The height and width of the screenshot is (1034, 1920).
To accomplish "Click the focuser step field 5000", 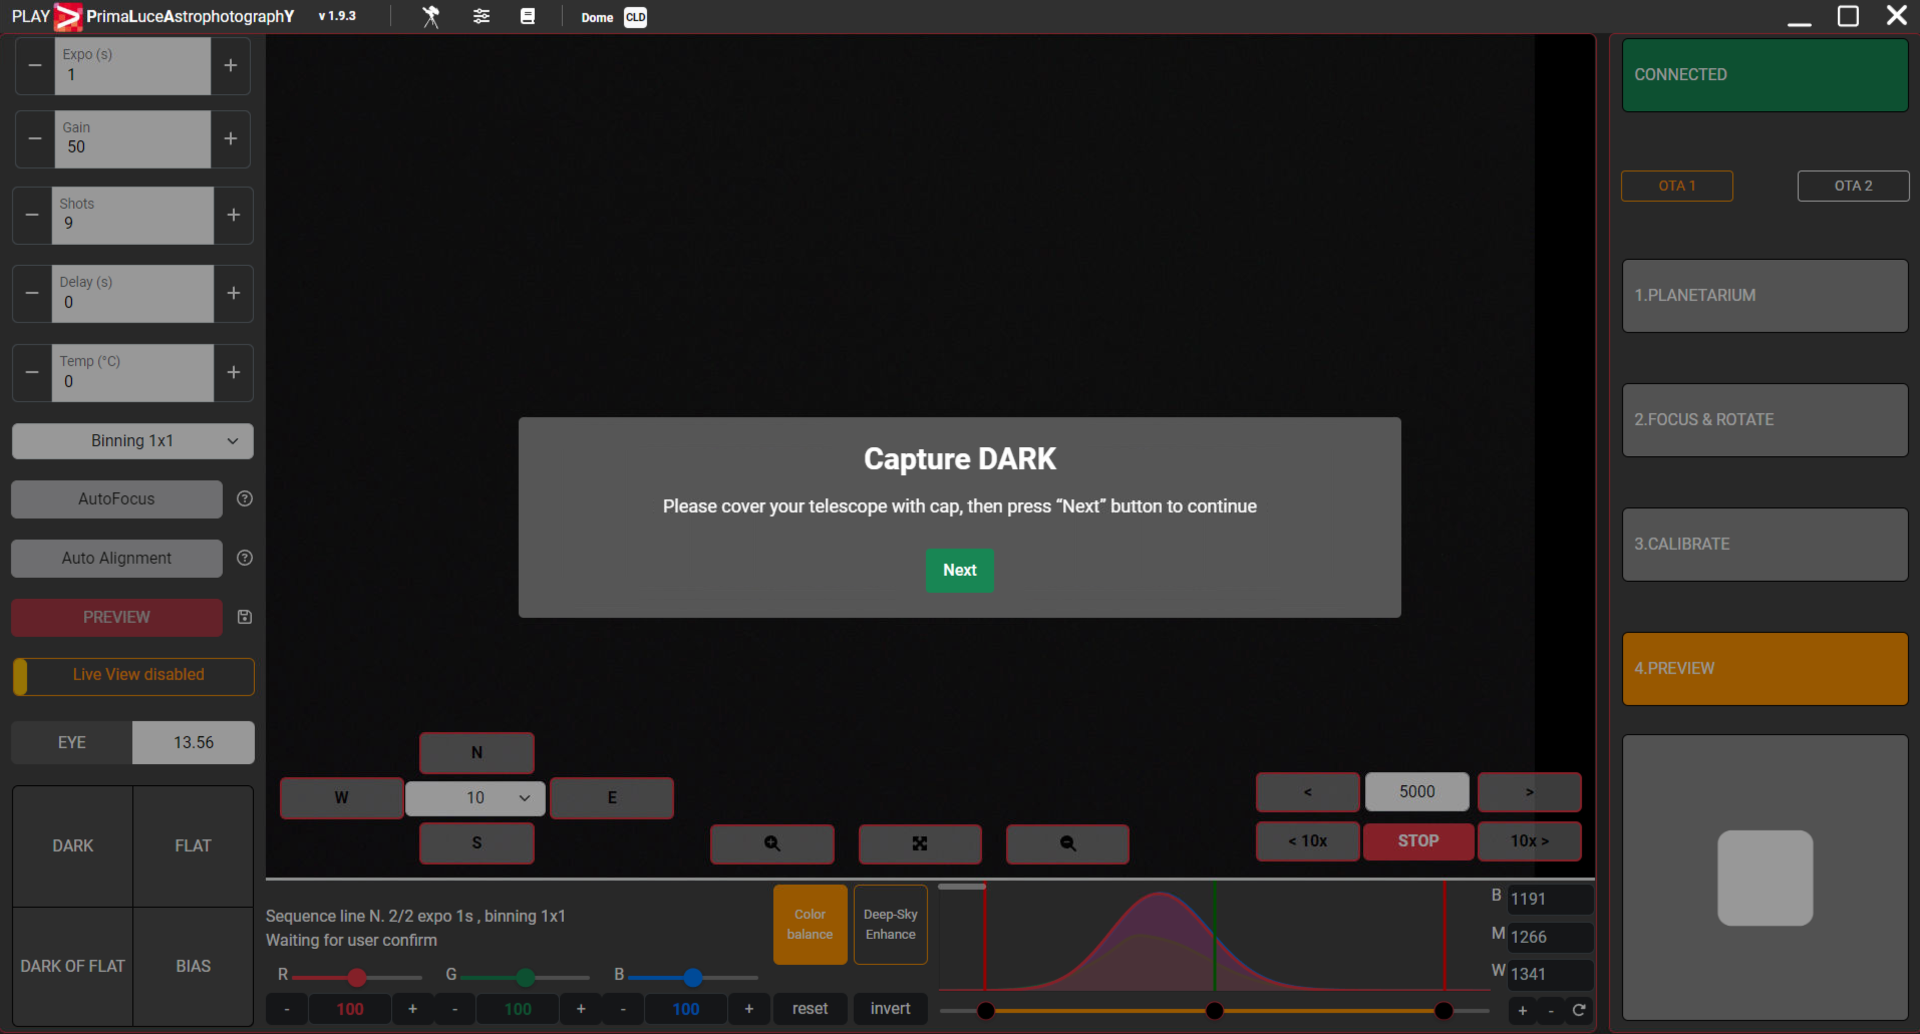I will (x=1417, y=792).
